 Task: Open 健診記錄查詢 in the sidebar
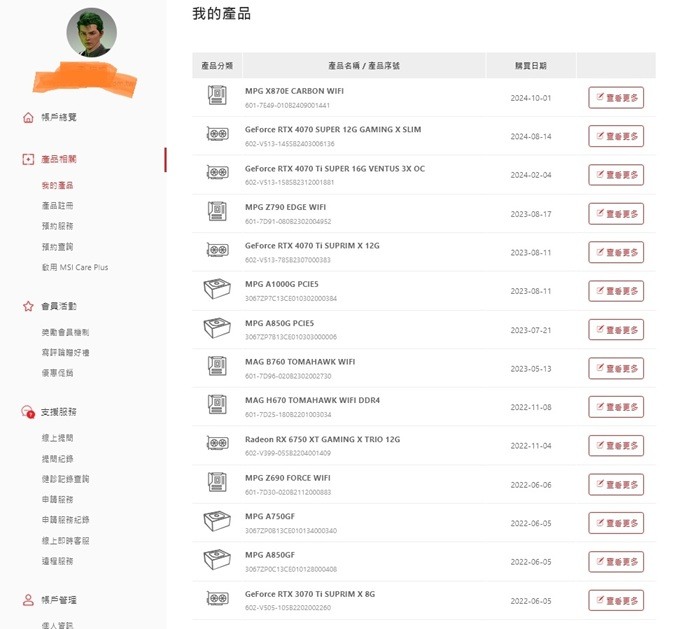(x=65, y=479)
